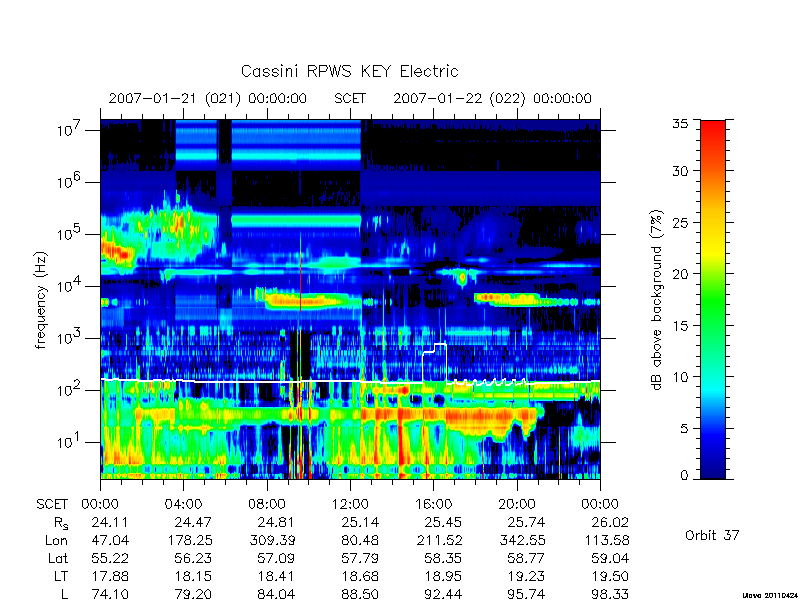Viewport: 800px width, 600px height.
Task: Click the 08:00 time axis label
Action: pyautogui.click(x=267, y=504)
